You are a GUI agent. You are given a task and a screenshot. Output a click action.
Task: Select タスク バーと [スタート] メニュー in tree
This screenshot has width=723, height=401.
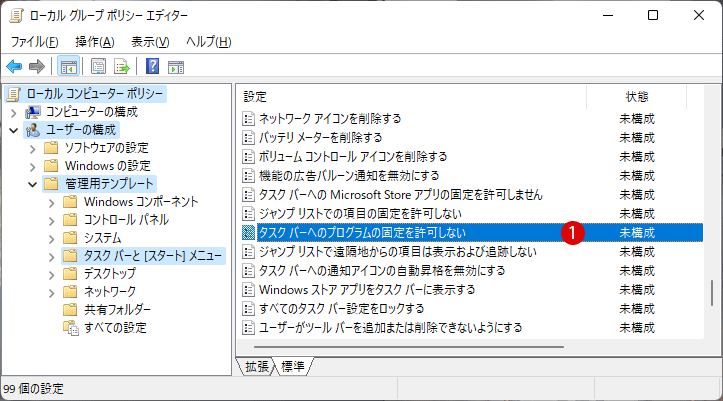153,256
